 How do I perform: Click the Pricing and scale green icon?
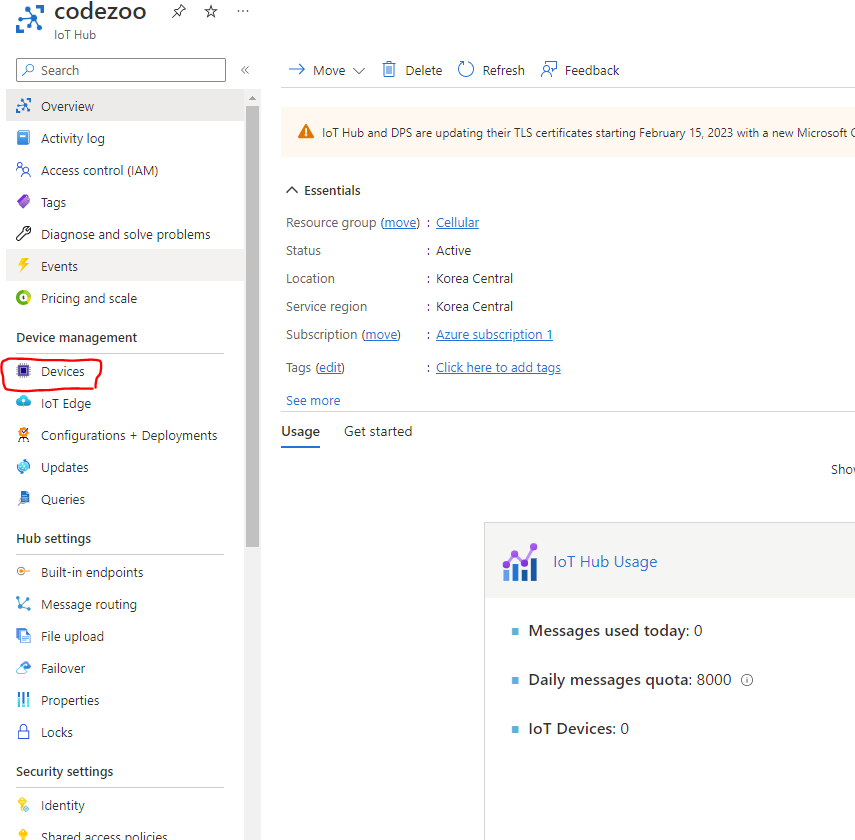(x=23, y=297)
